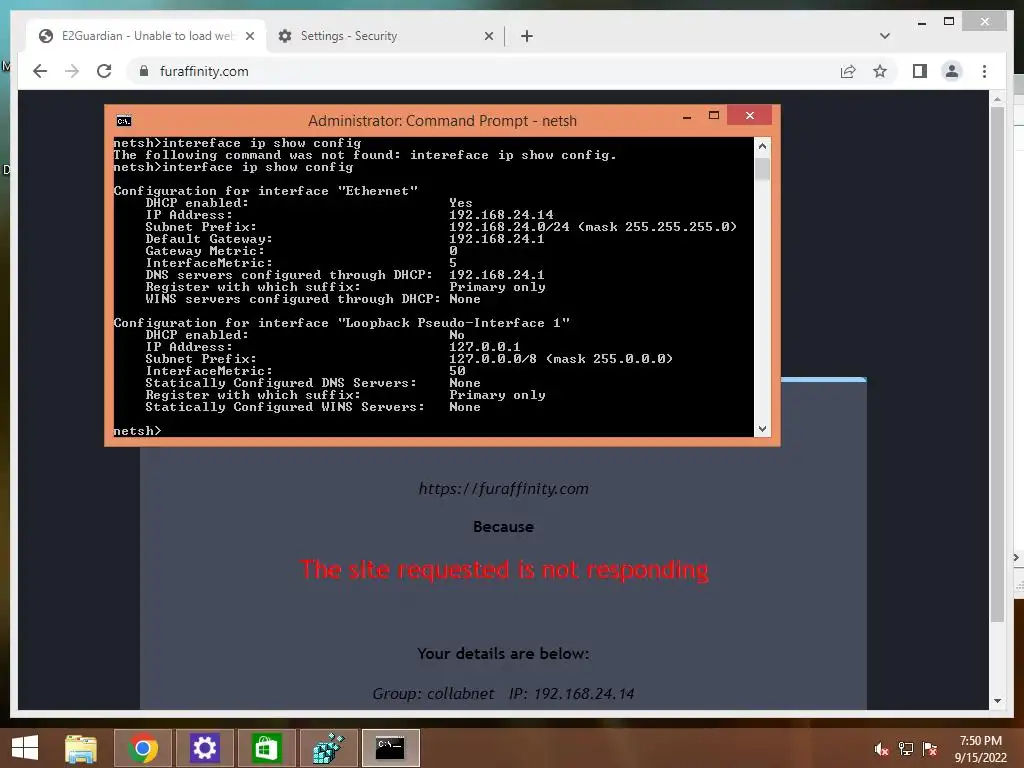The height and width of the screenshot is (768, 1024).
Task: Open Chrome side panel
Action: (x=920, y=71)
